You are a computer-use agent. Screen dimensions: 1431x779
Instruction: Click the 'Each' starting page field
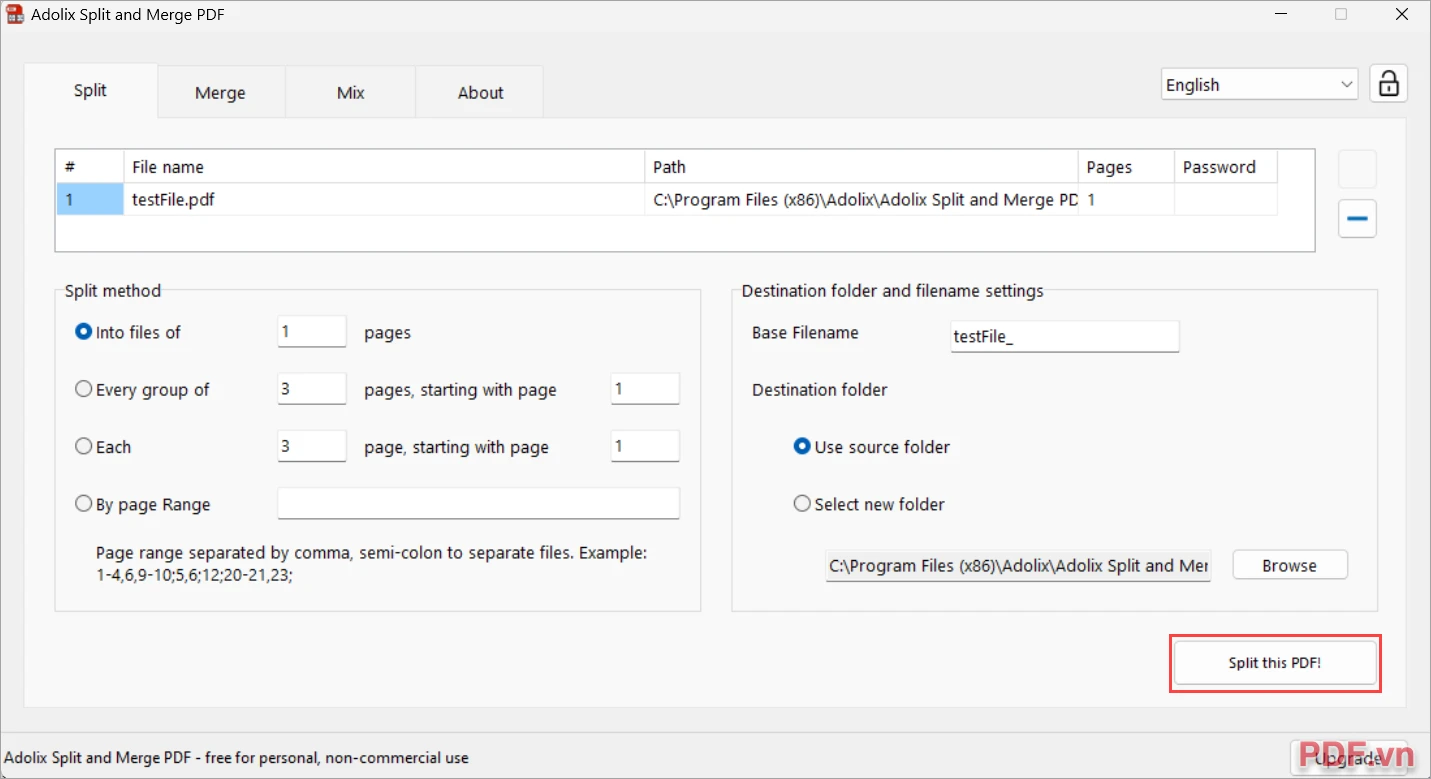[x=645, y=446]
